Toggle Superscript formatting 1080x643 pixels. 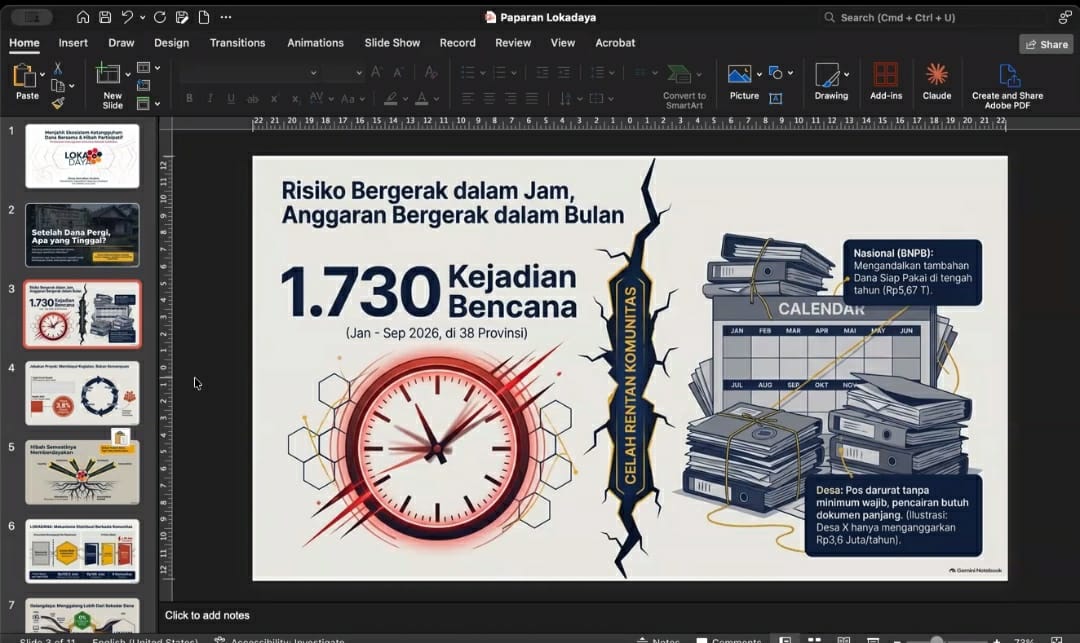(x=274, y=98)
